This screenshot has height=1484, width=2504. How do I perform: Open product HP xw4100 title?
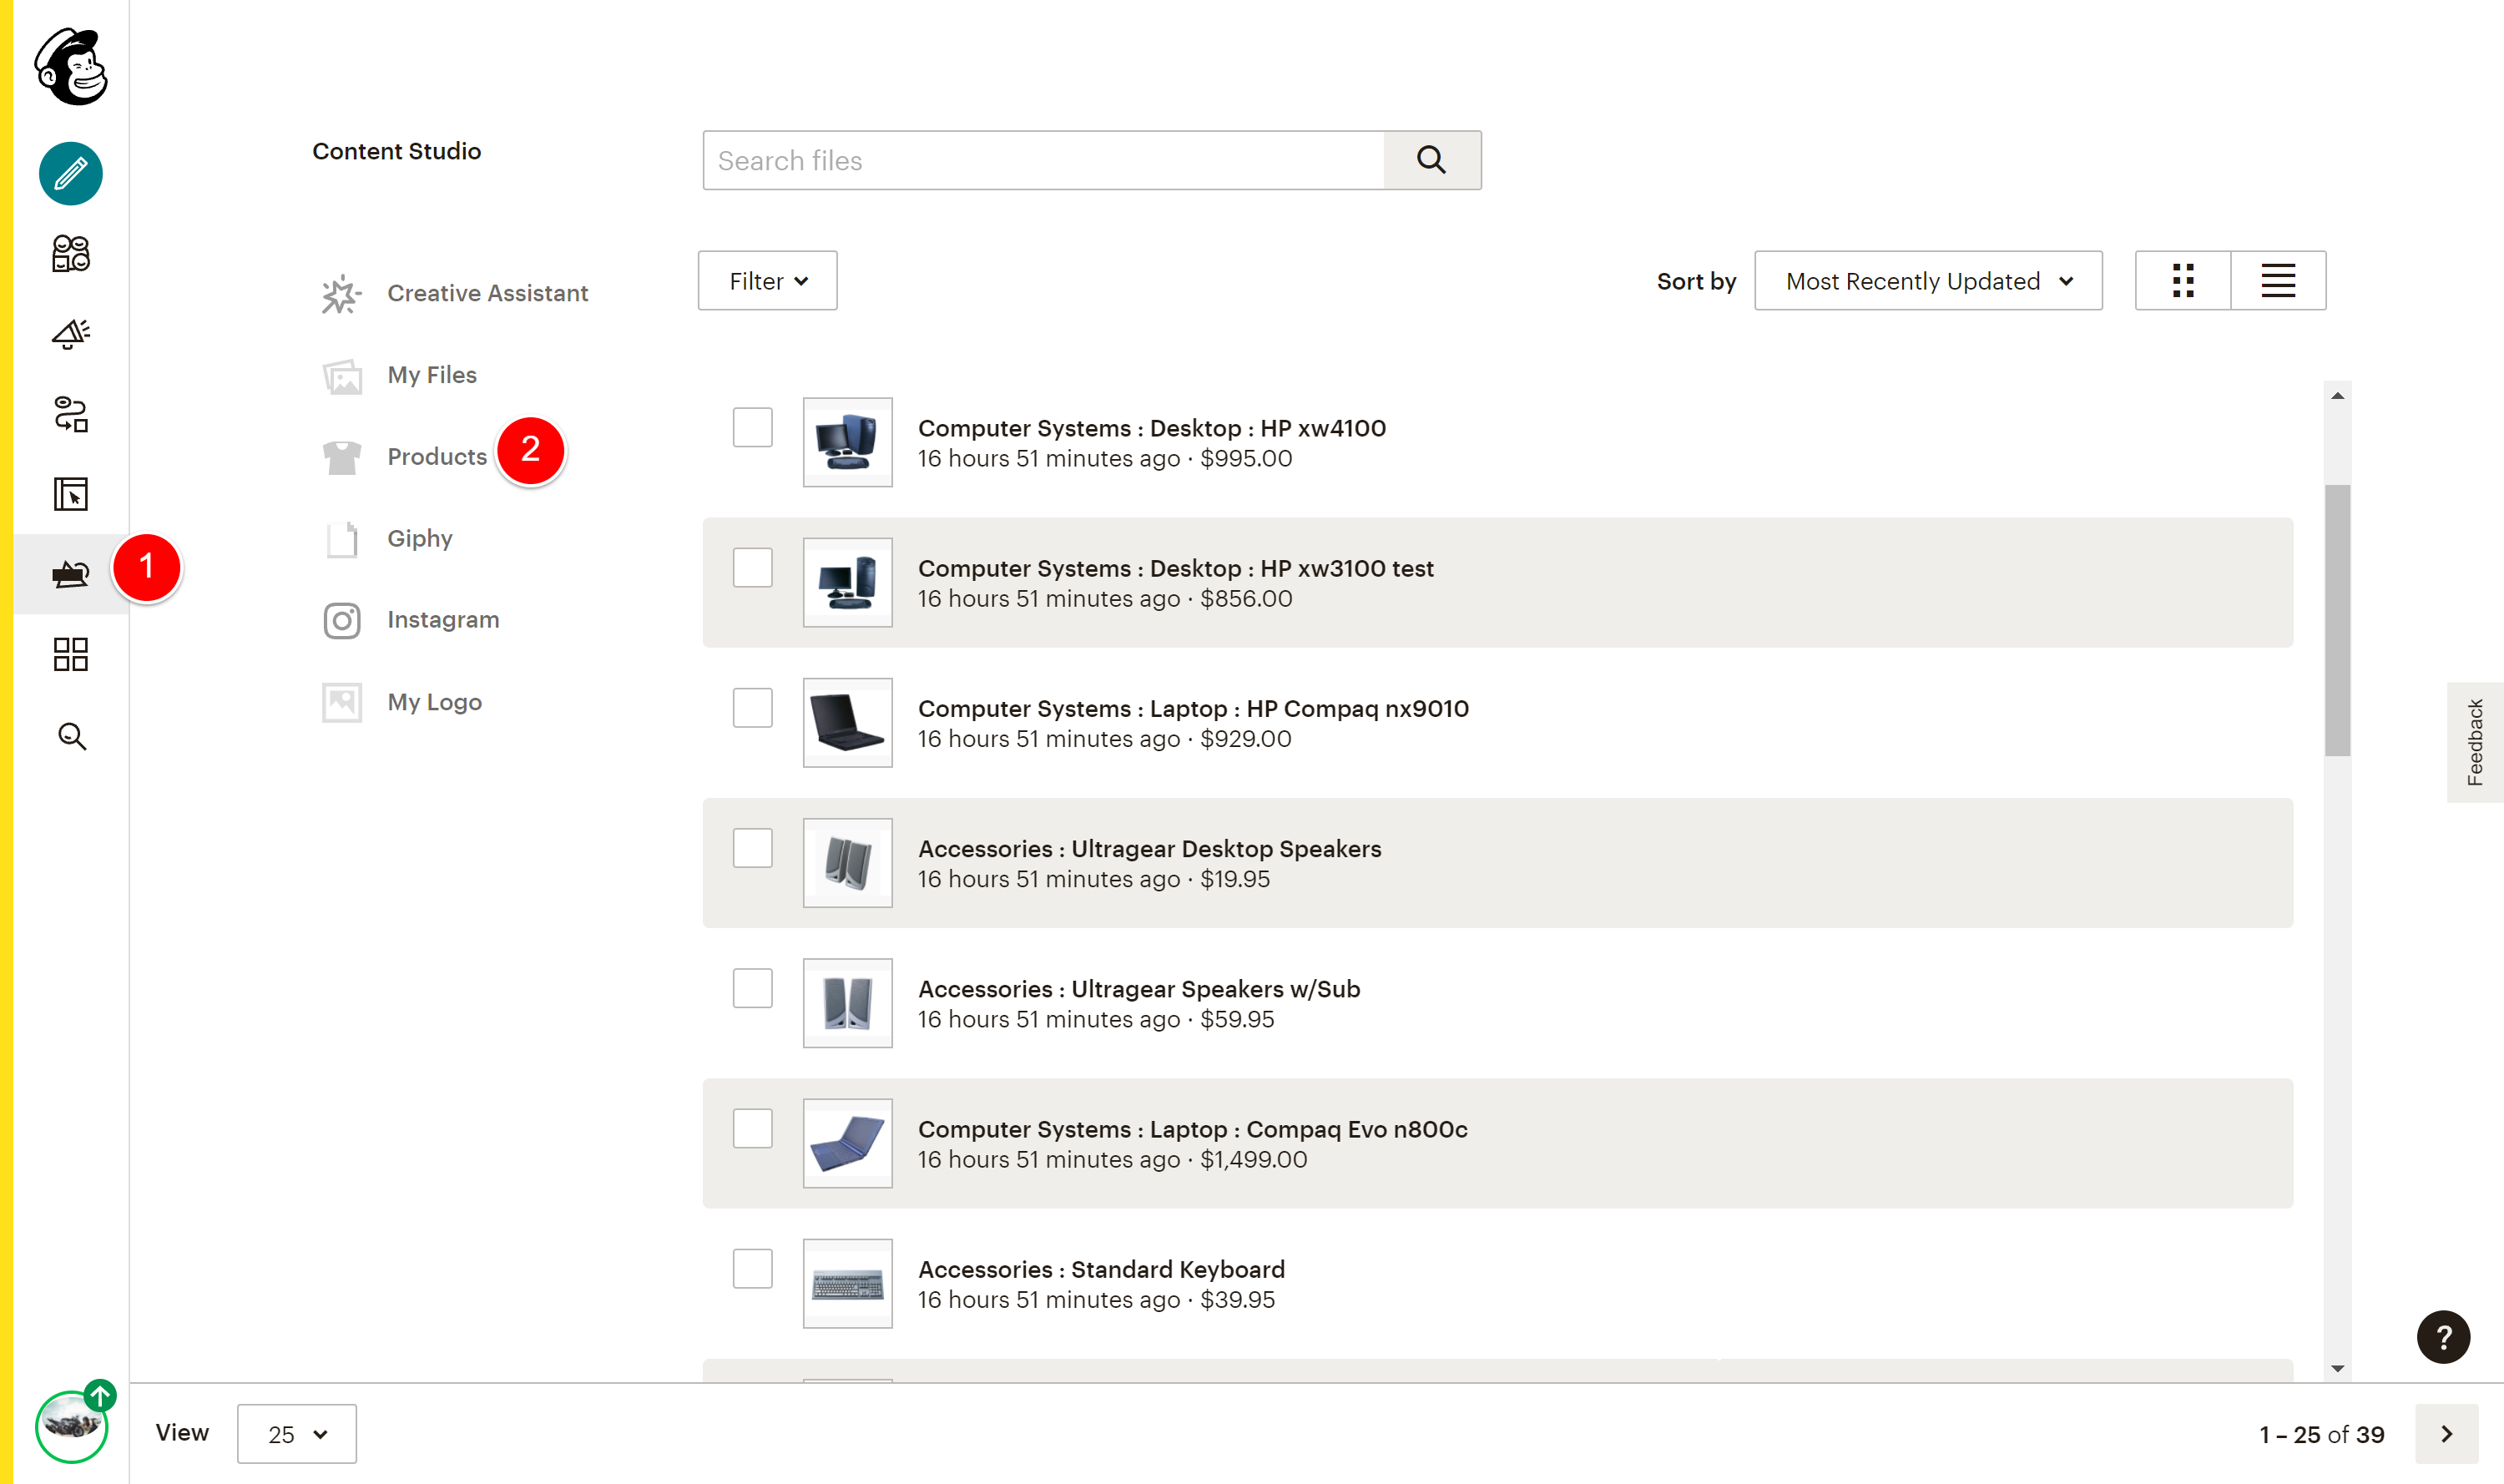tap(1152, 428)
